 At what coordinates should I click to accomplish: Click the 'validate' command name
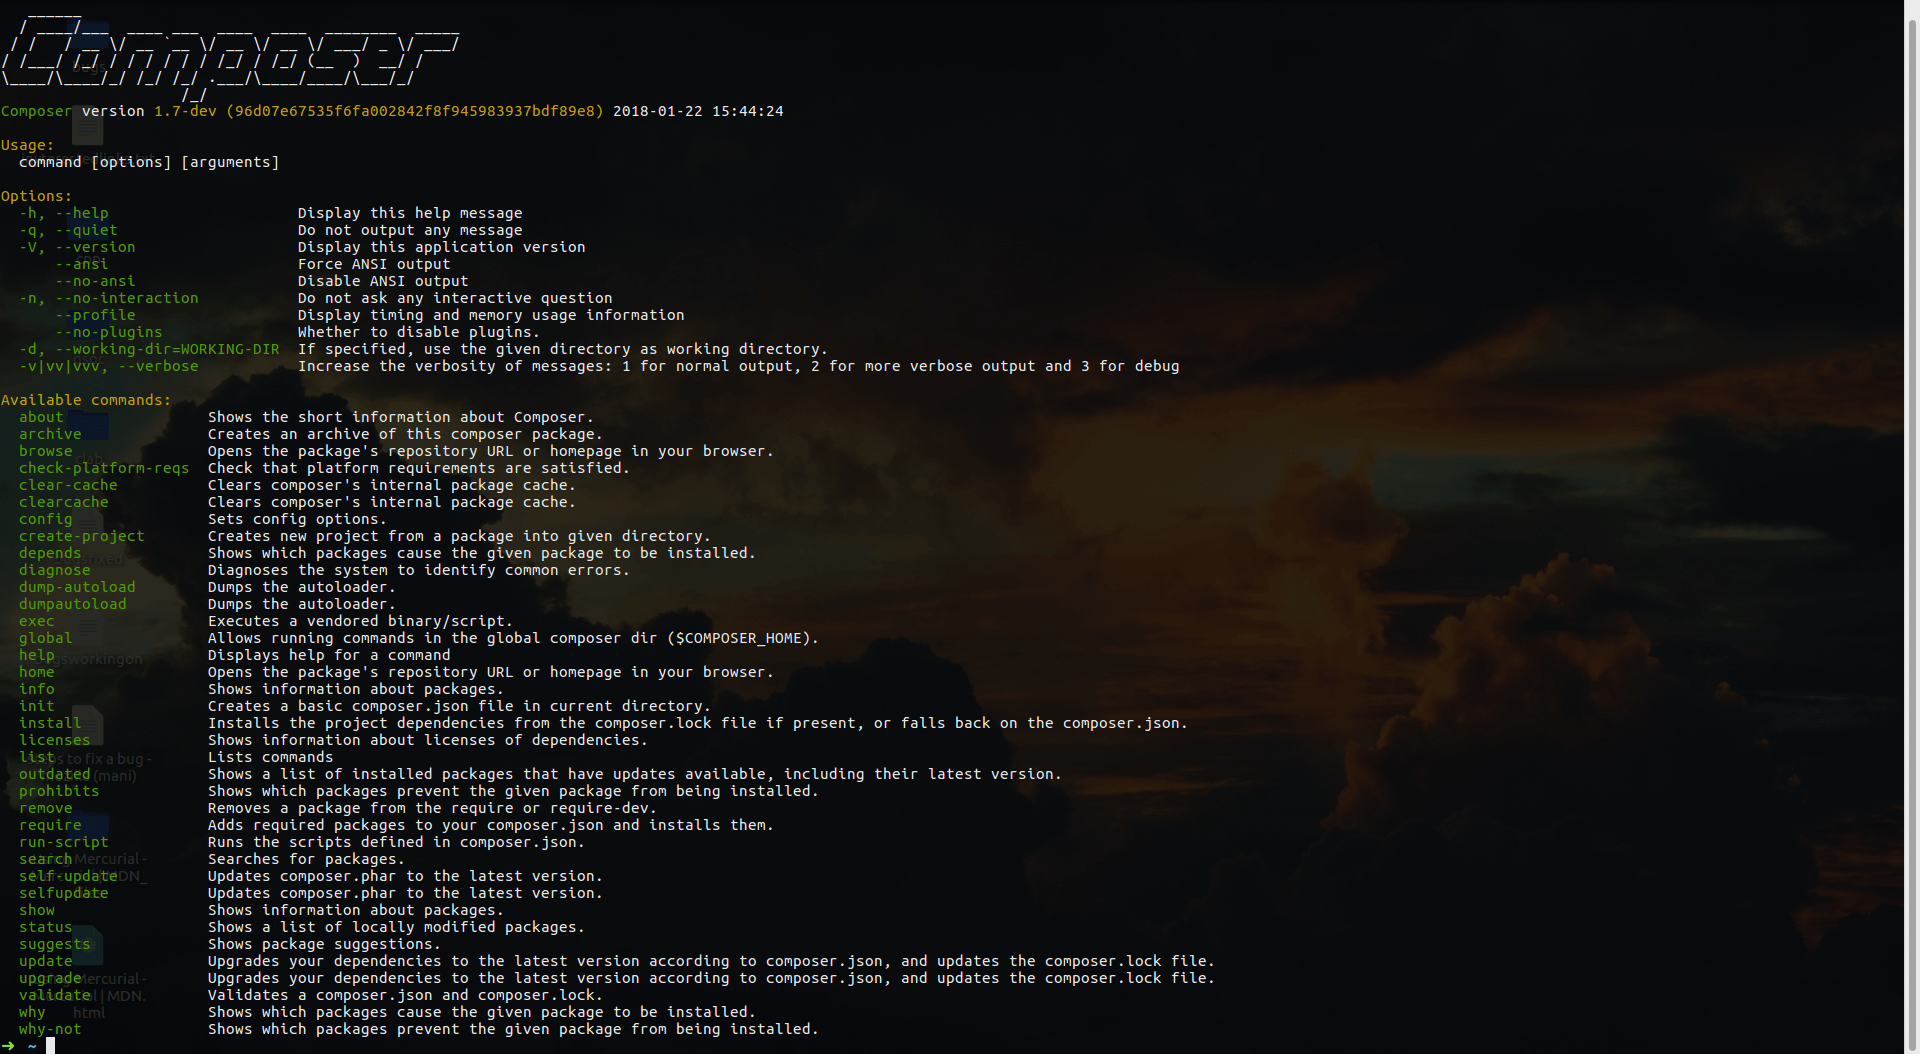[x=55, y=995]
